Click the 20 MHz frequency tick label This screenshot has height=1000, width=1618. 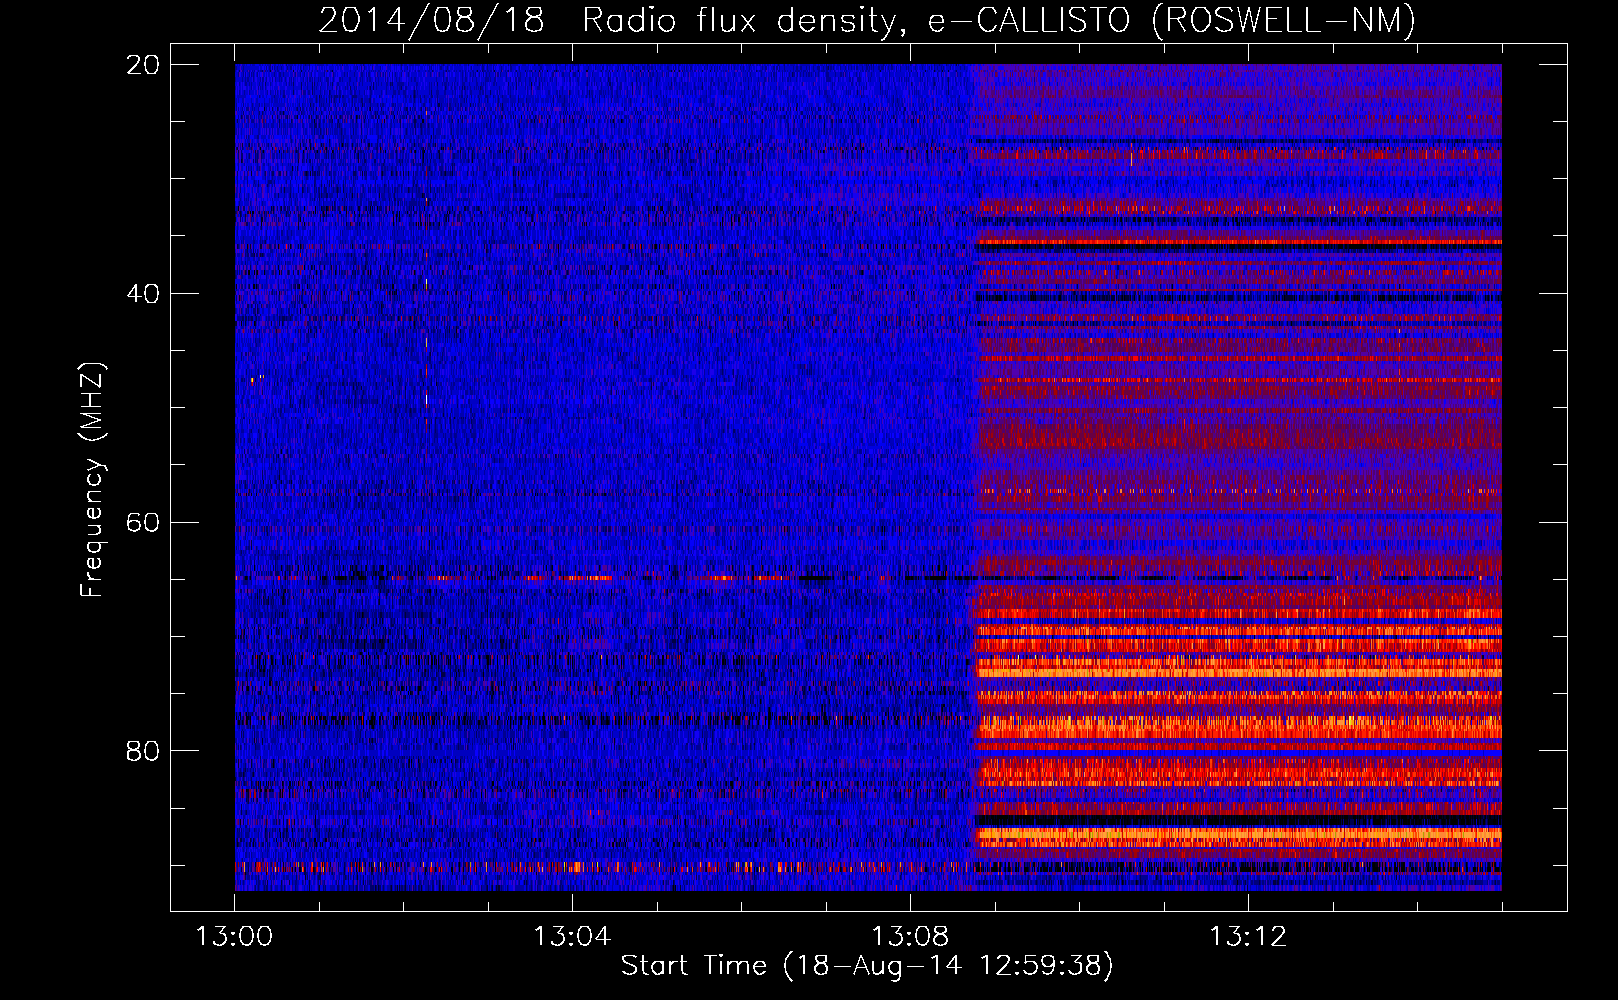143,65
